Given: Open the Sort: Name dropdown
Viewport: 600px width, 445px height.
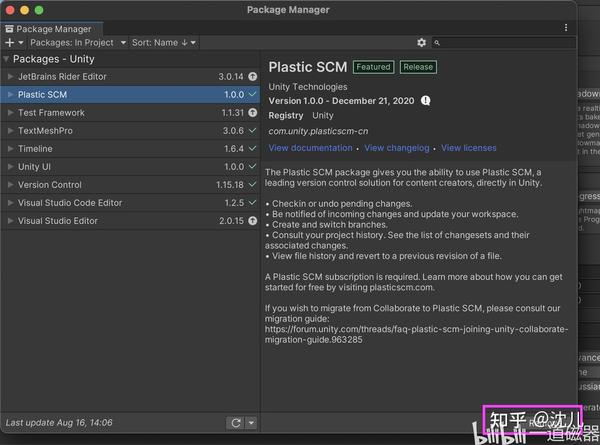Looking at the screenshot, I should 164,42.
